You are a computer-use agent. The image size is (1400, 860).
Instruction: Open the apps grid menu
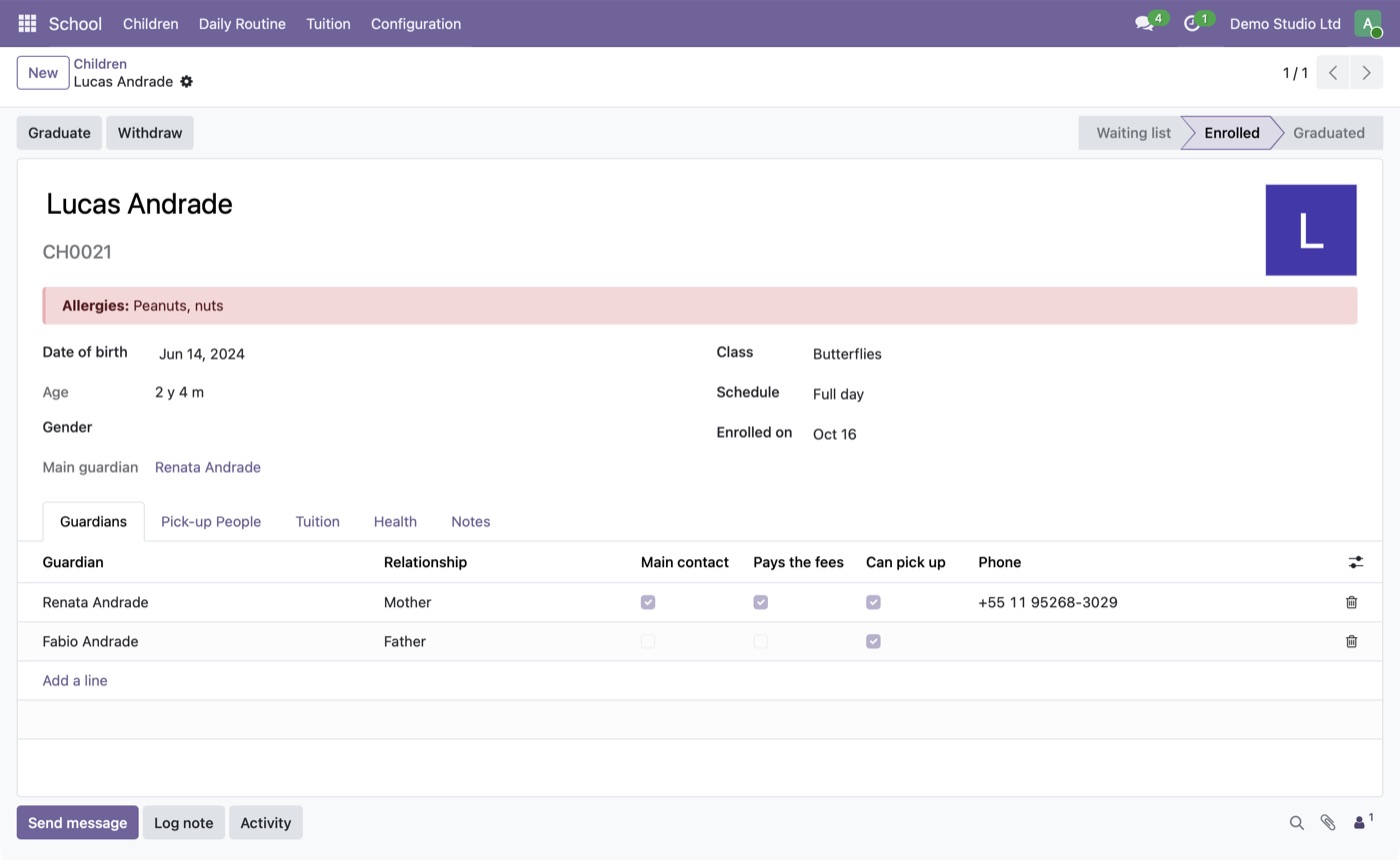27,23
